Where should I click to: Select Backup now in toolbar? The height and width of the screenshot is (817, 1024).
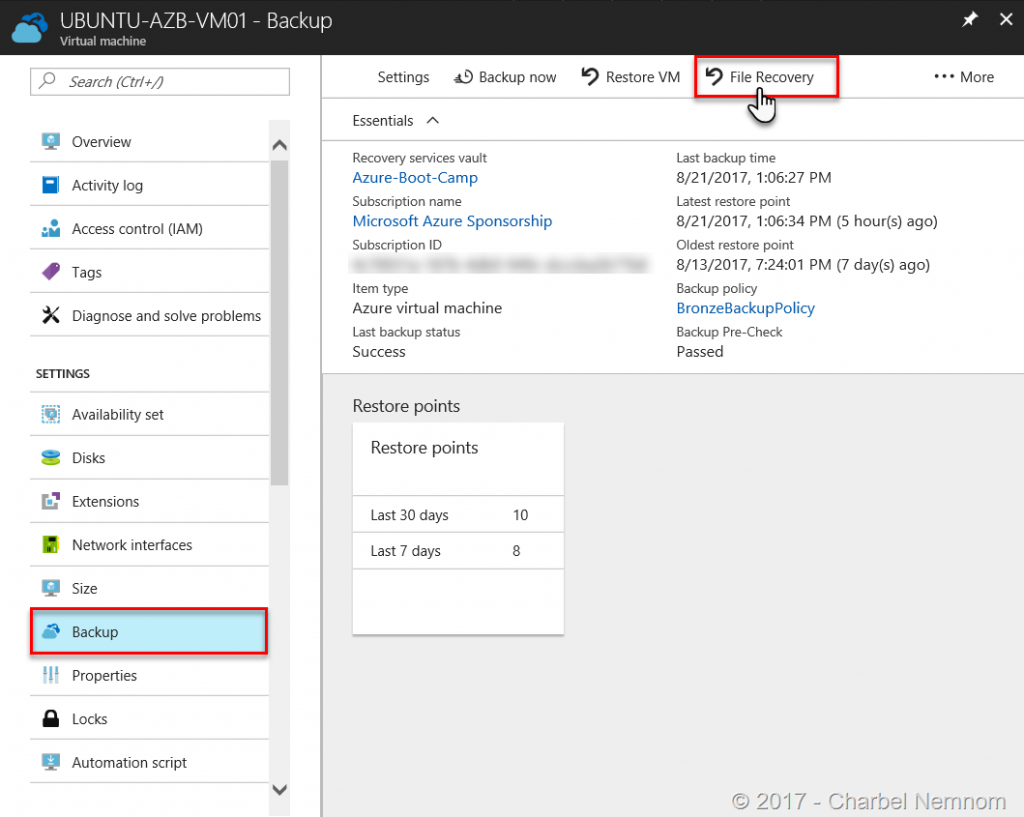tap(505, 77)
